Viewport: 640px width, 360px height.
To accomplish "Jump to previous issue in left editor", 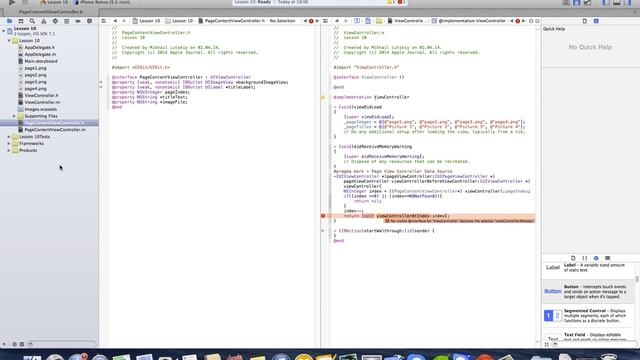I will 305,21.
